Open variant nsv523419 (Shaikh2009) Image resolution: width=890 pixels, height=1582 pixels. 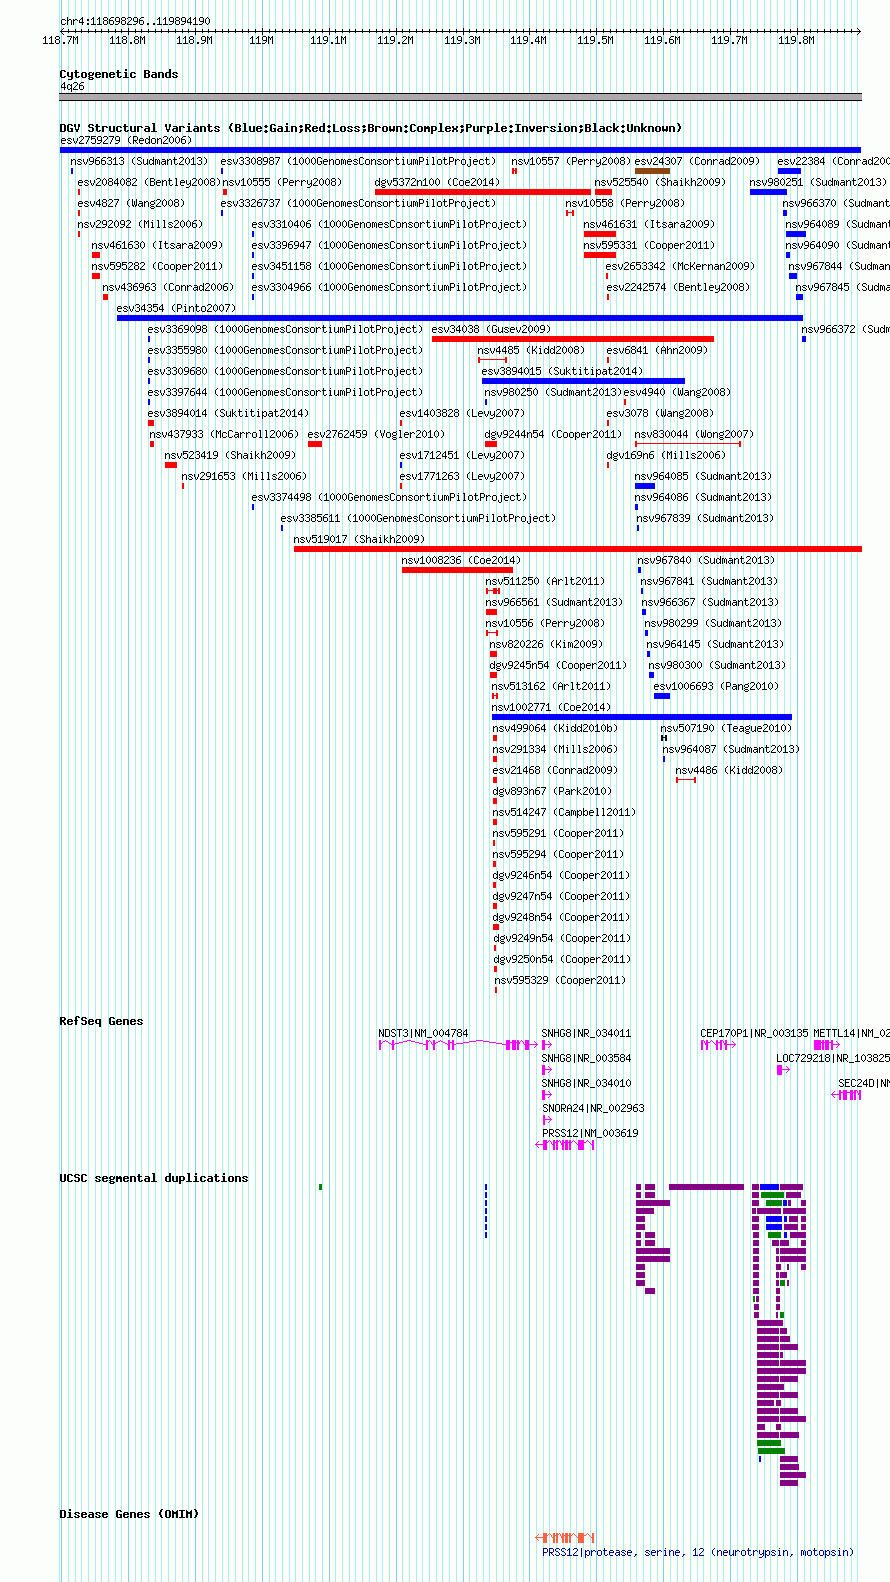point(229,455)
